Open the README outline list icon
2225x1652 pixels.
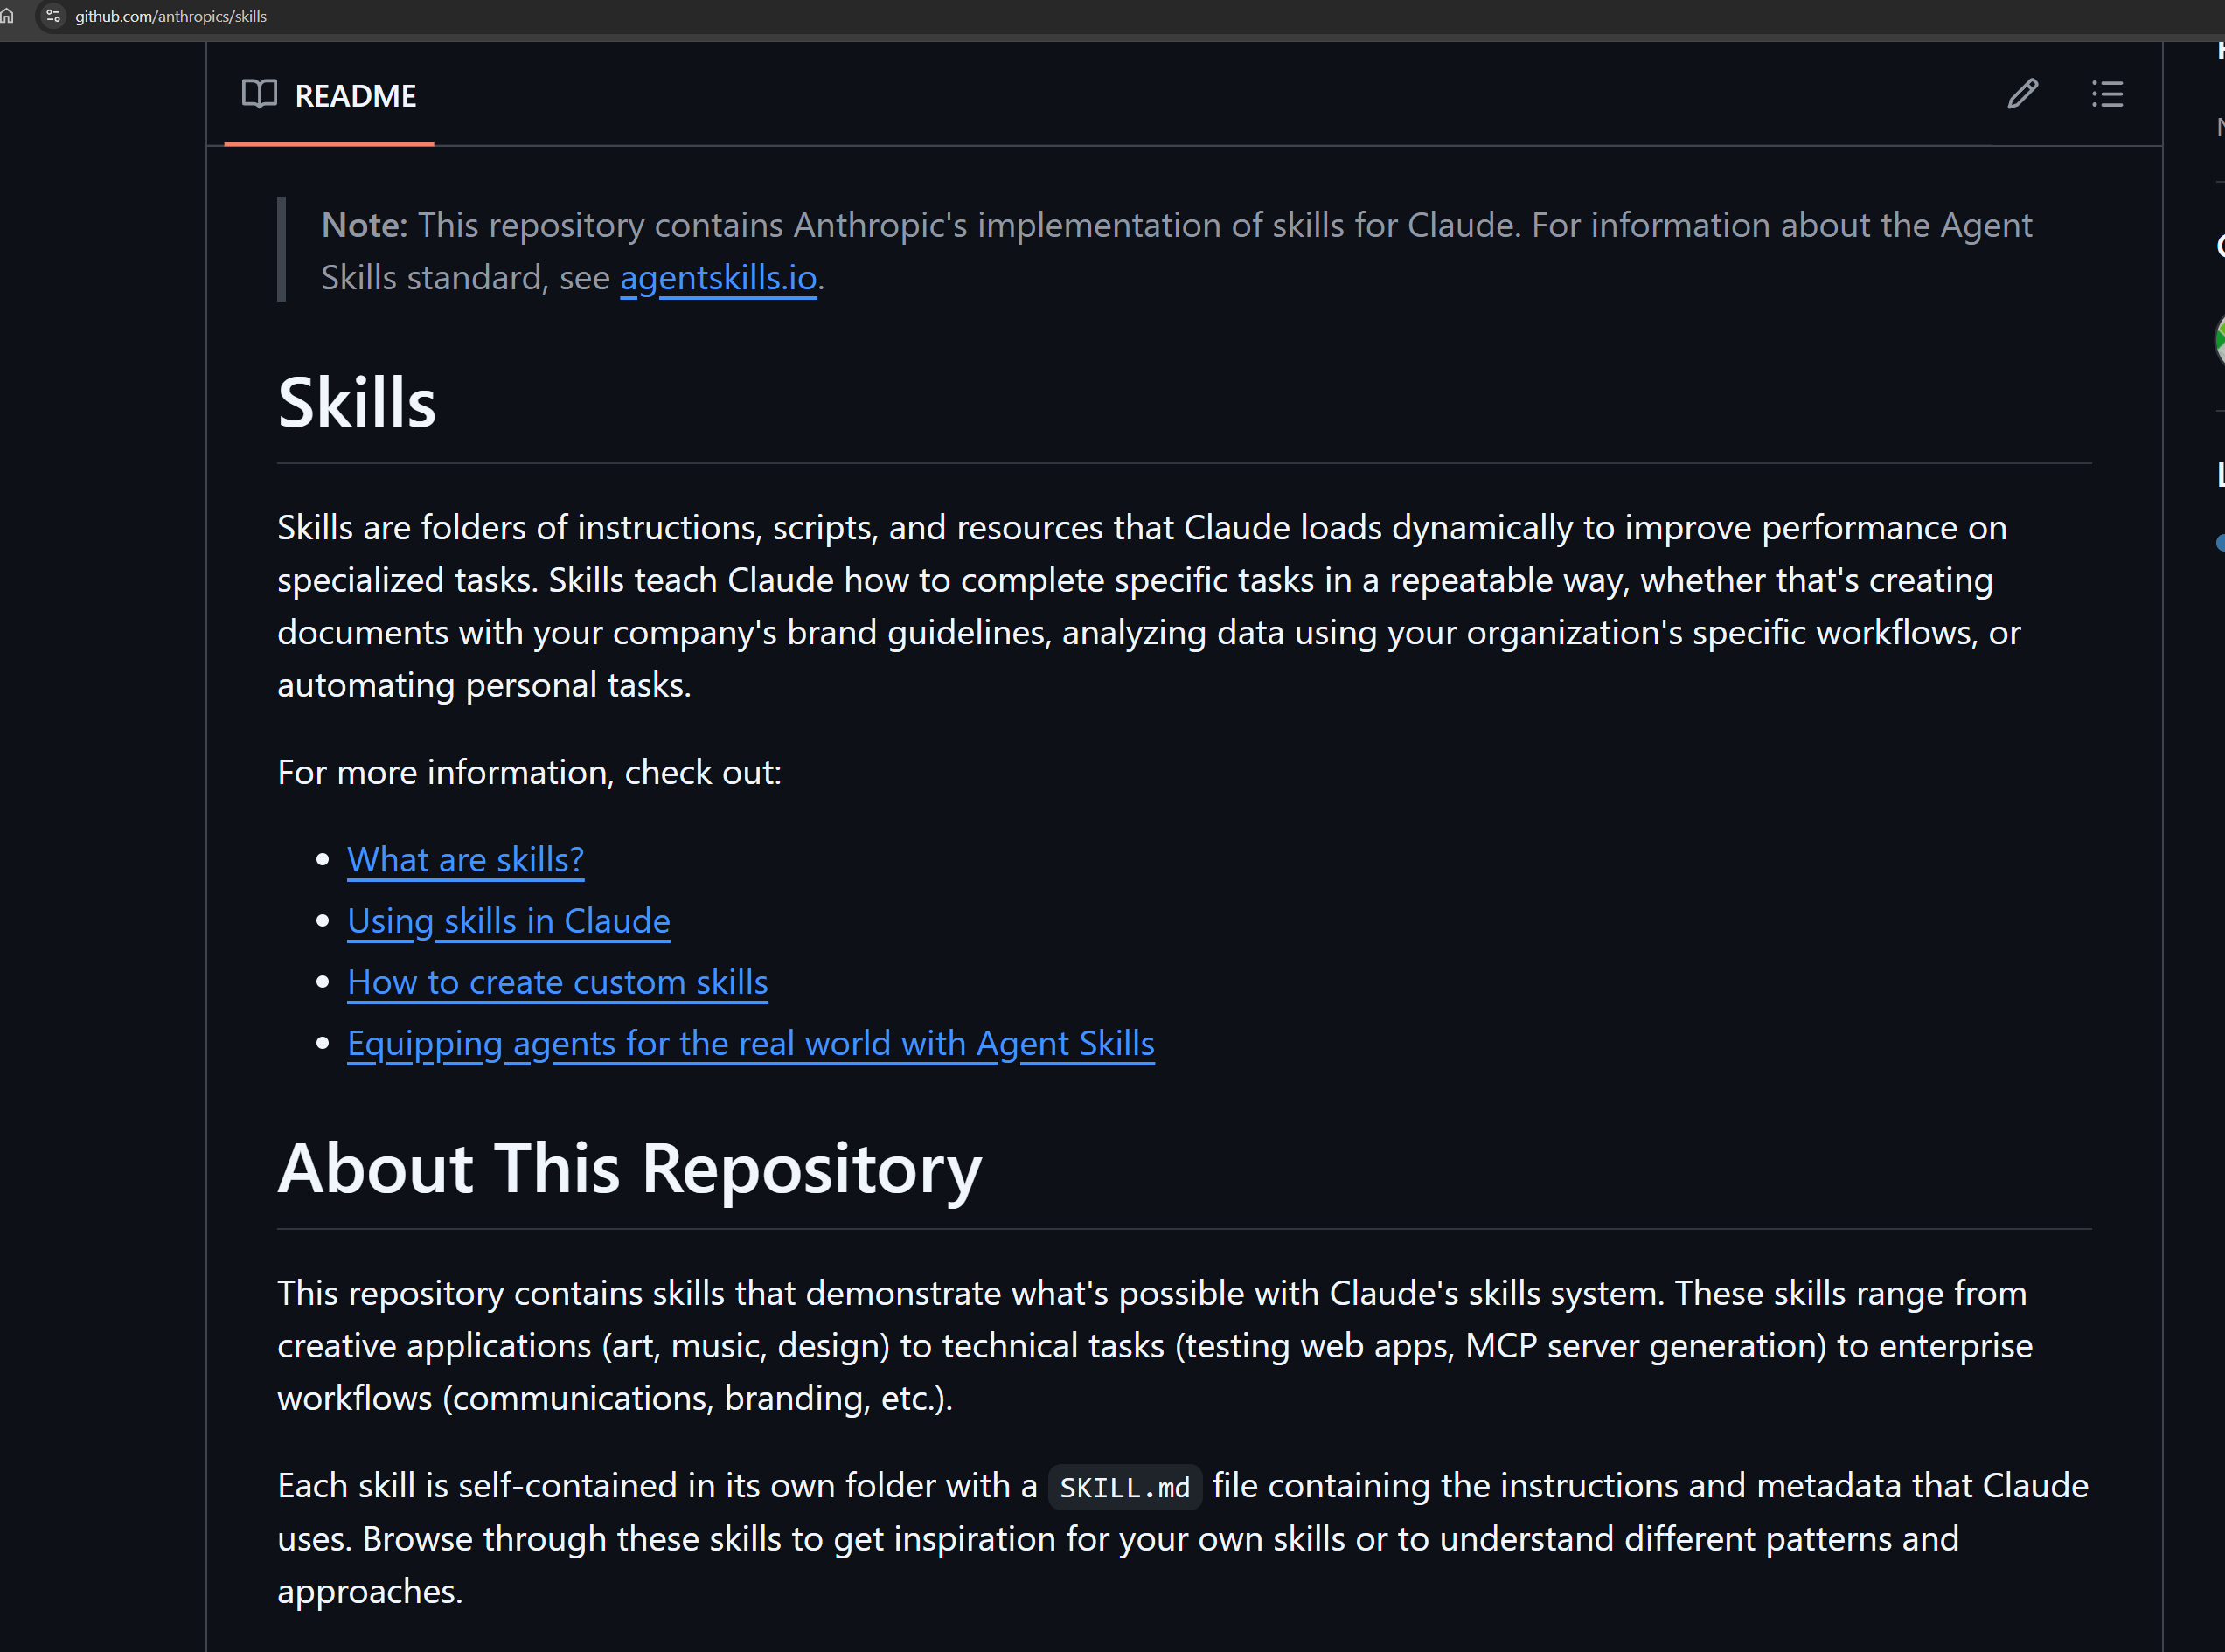pyautogui.click(x=2107, y=94)
